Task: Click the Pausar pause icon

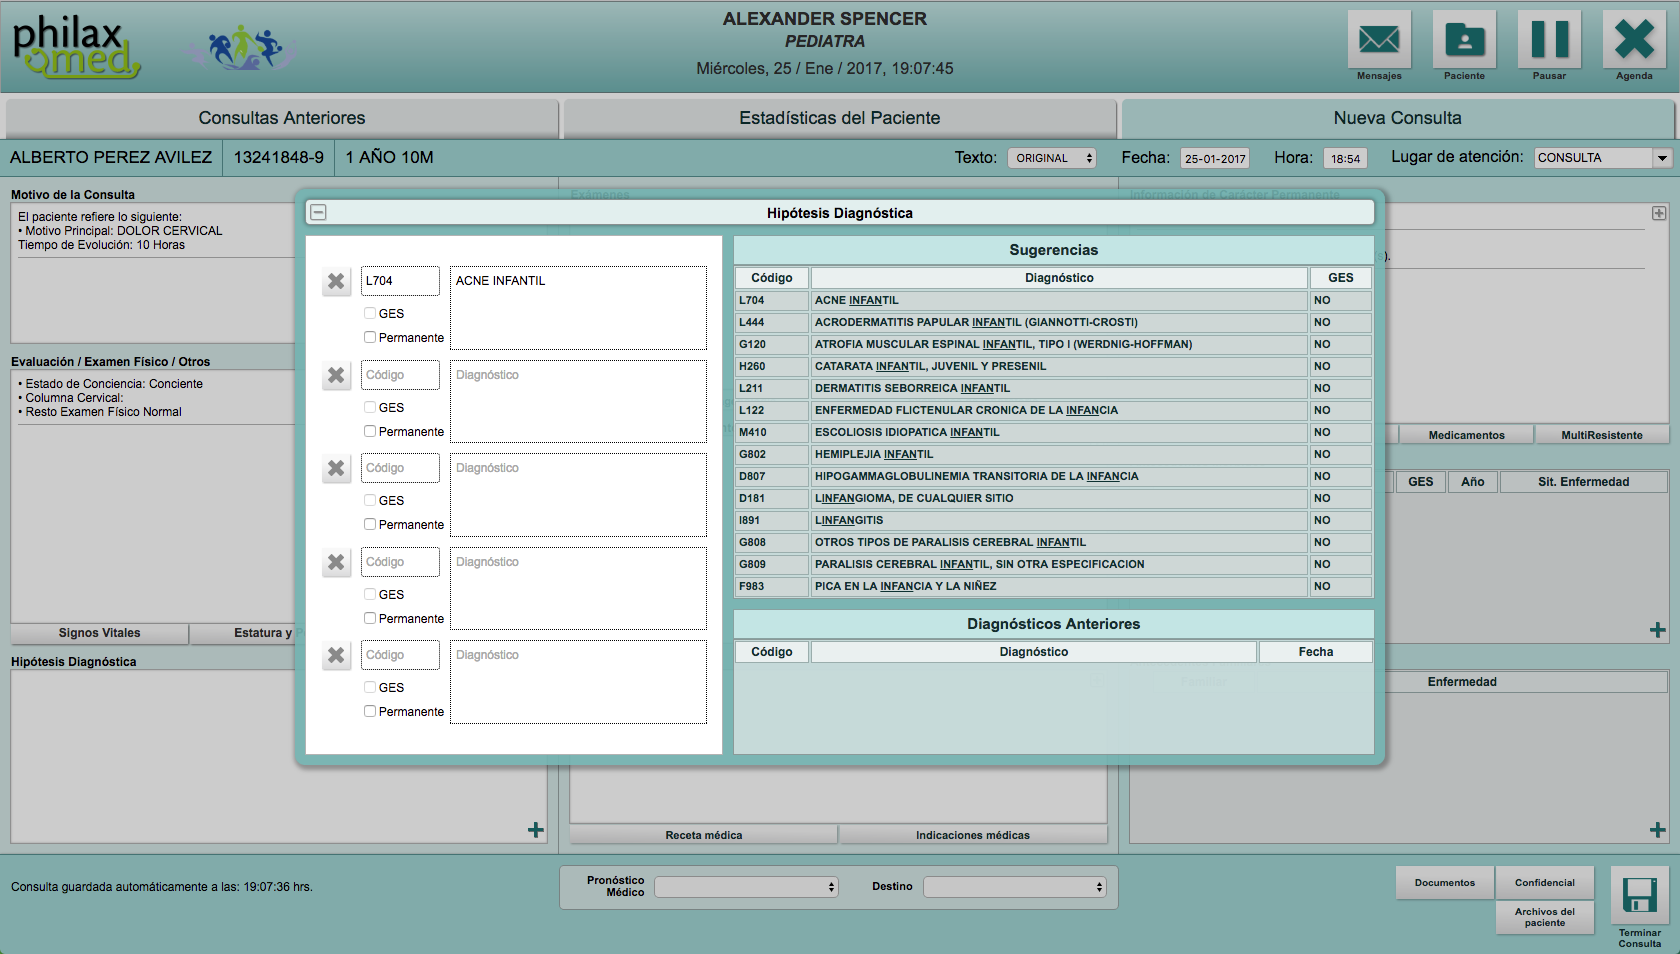Action: [x=1549, y=40]
